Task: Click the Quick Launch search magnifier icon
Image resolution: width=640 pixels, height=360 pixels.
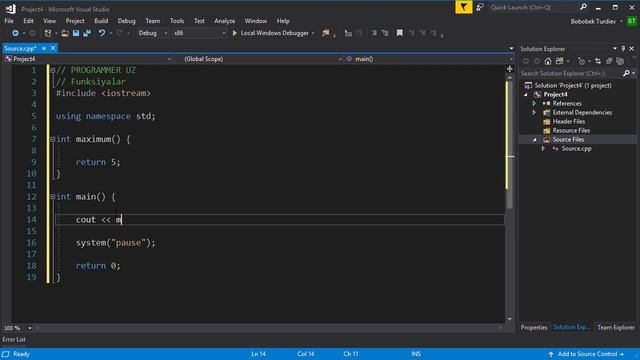Action: click(x=584, y=7)
